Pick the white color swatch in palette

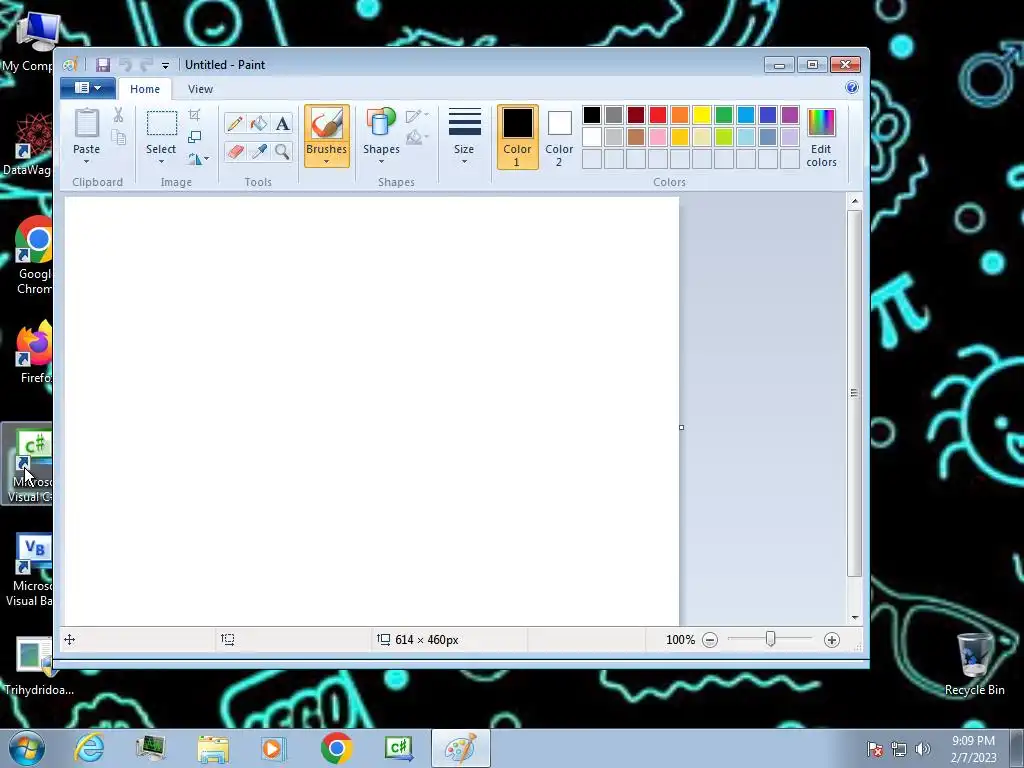tap(592, 137)
